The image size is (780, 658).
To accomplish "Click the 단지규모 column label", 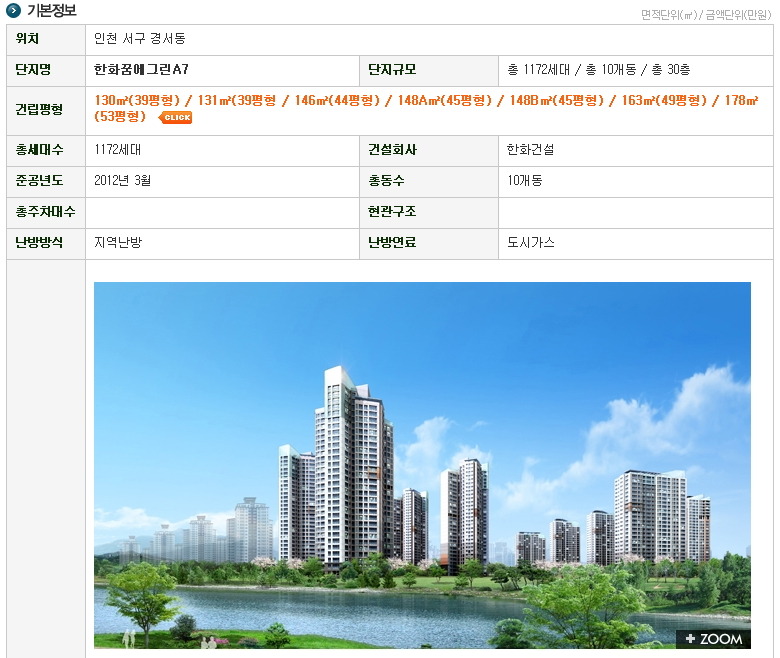I will pyautogui.click(x=392, y=69).
